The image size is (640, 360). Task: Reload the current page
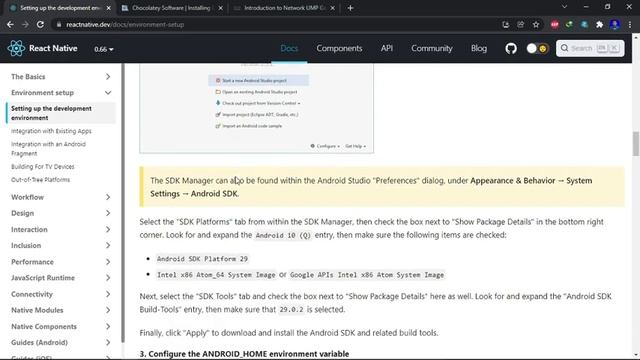40,24
